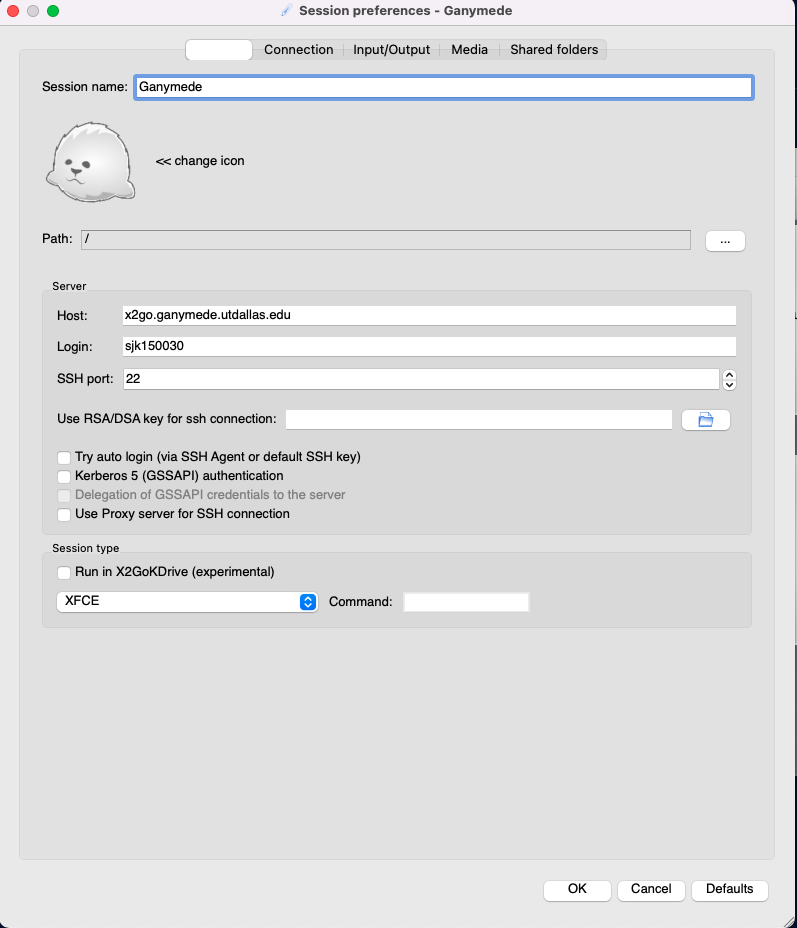Decrease SSH port with stepper down arrow
Viewport: 797px width, 928px height.
tap(729, 385)
